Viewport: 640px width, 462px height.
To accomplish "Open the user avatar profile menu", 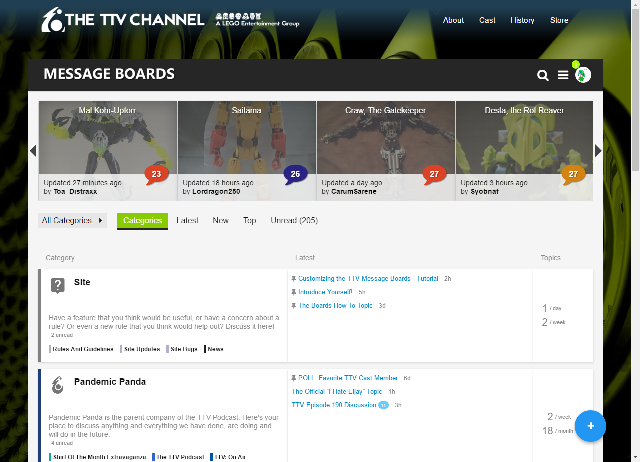I will [x=583, y=75].
